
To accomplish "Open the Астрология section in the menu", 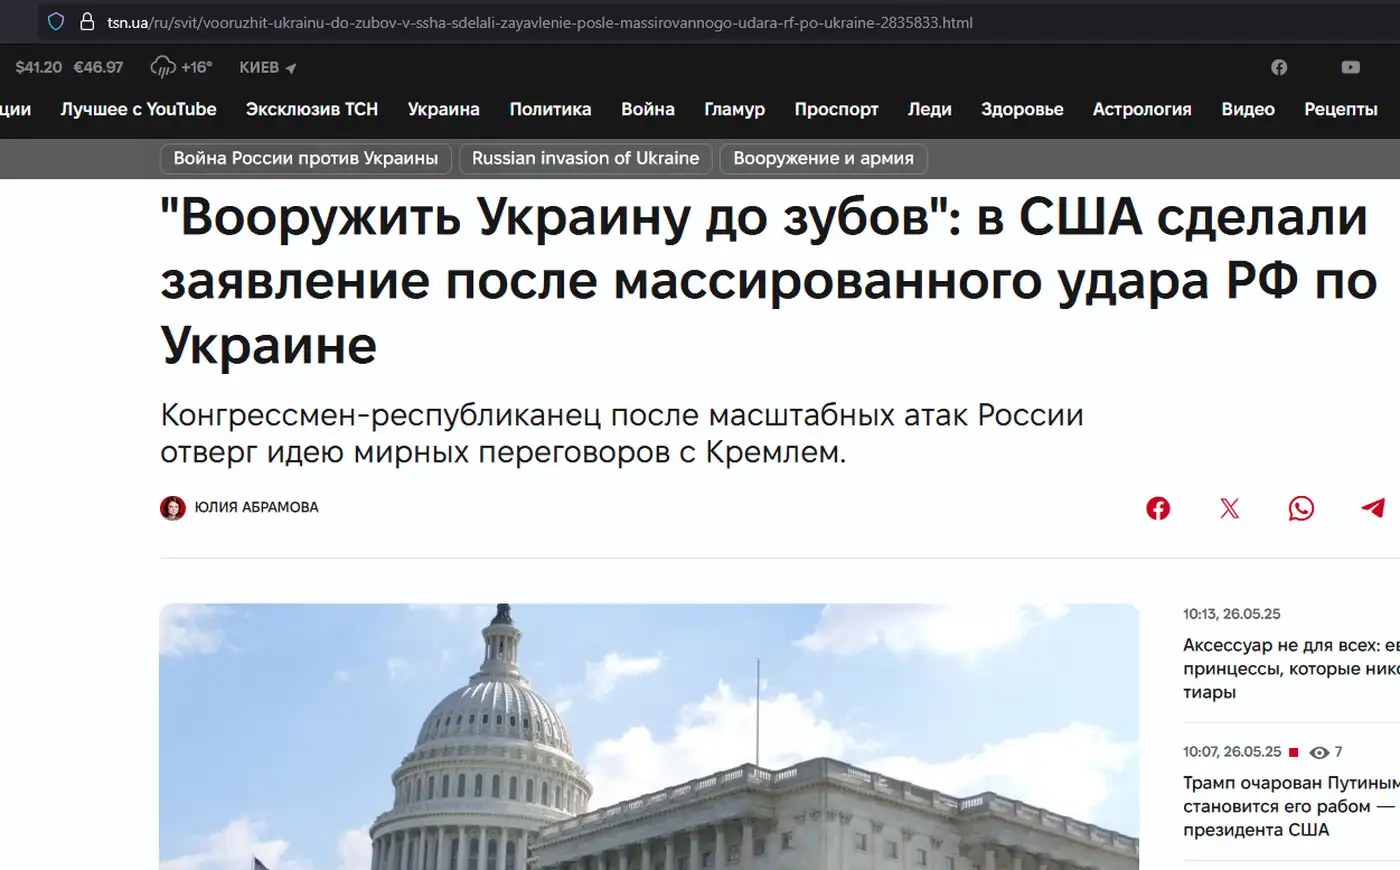I will pos(1142,109).
